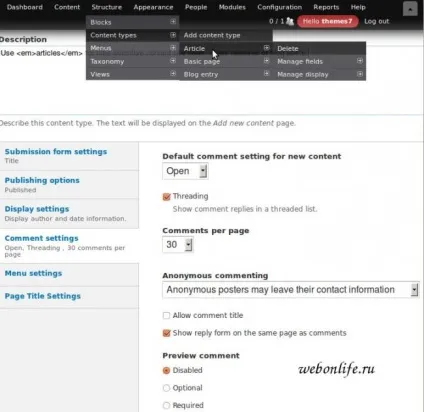This screenshot has height=412, width=424.
Task: Click the toolbar collapse arrow icon at top right
Action: tap(410, 9)
